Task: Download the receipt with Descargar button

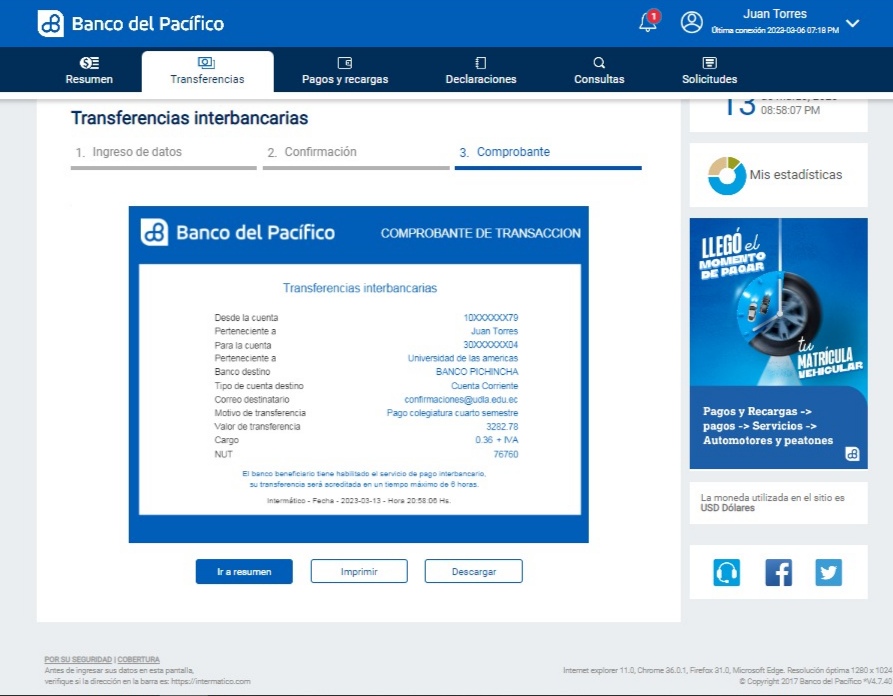Action: point(473,571)
